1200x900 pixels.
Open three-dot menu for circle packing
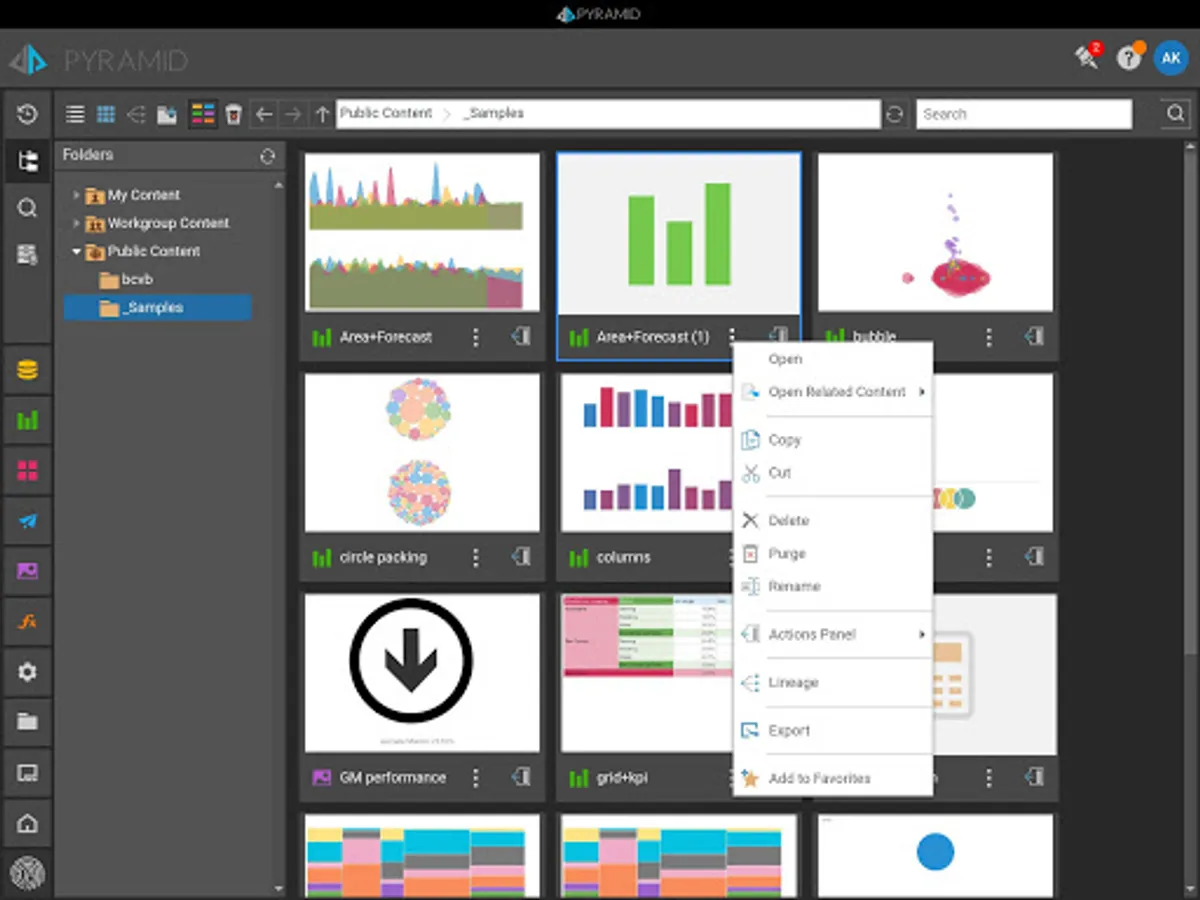pyautogui.click(x=476, y=557)
